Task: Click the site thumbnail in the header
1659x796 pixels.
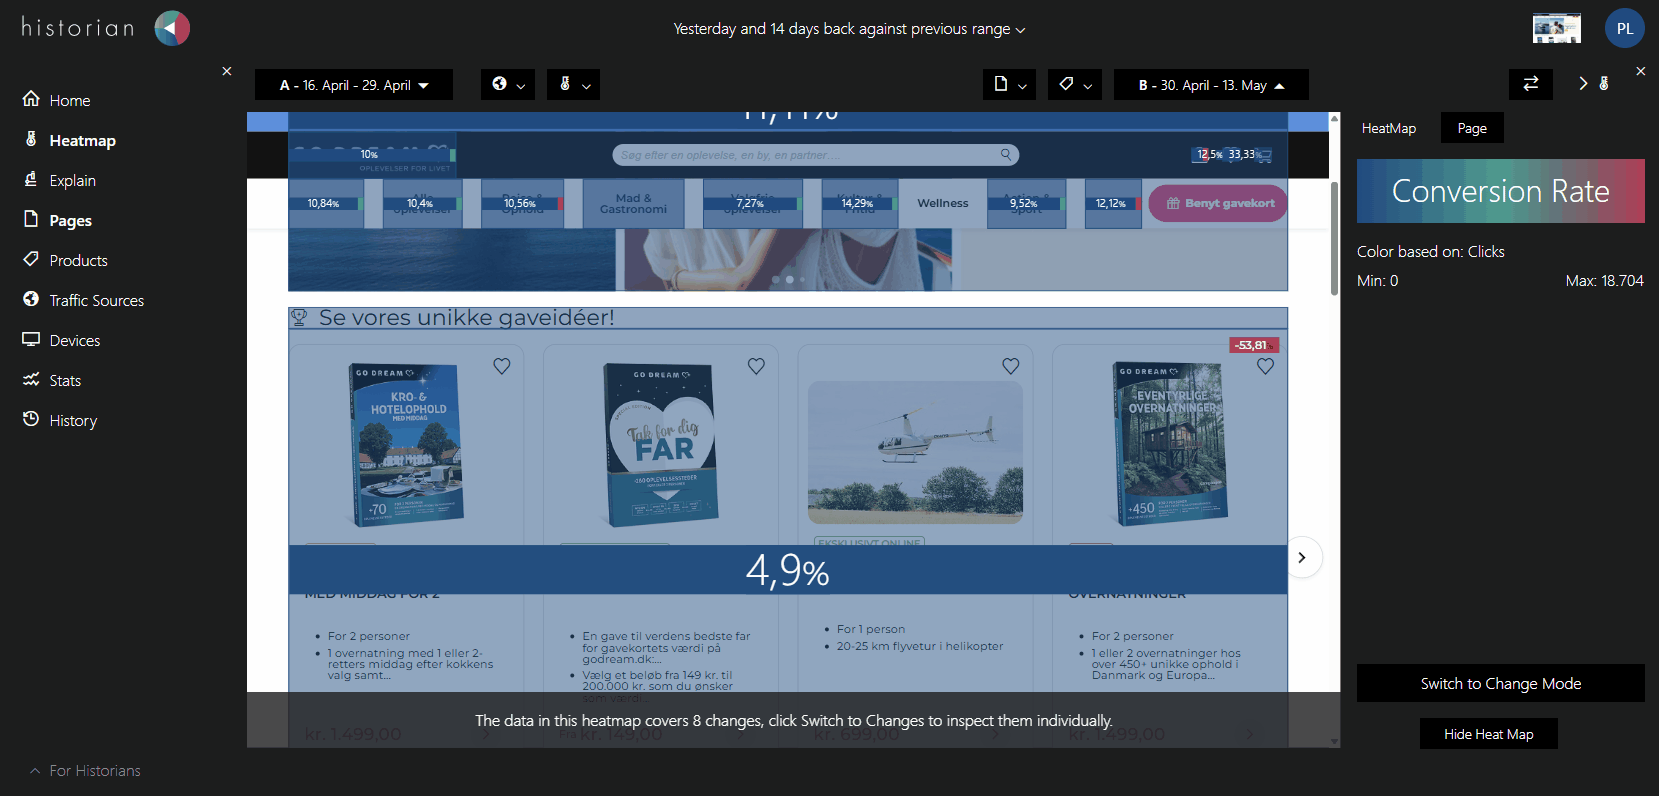Action: 1556,28
